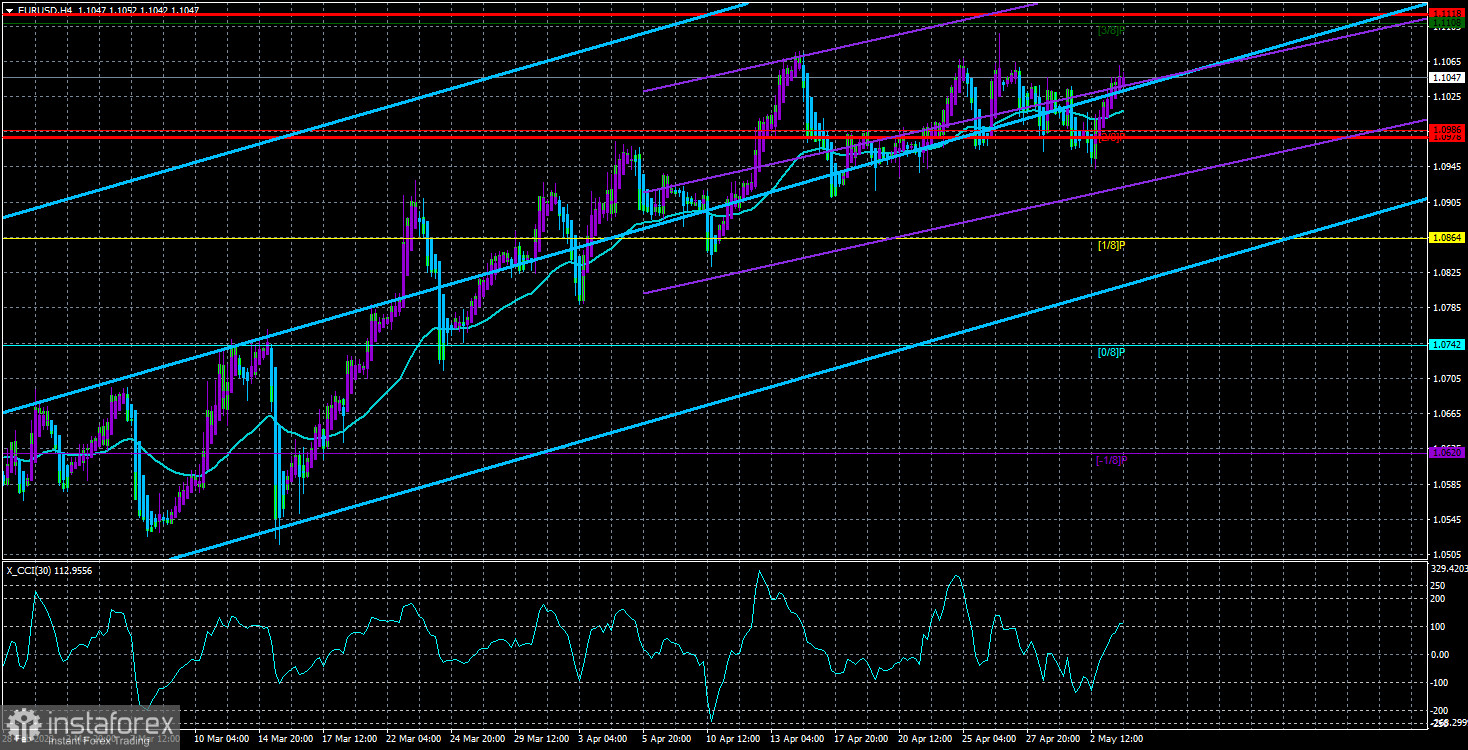Click the 25 Apr 04:00 time label

pos(988,739)
